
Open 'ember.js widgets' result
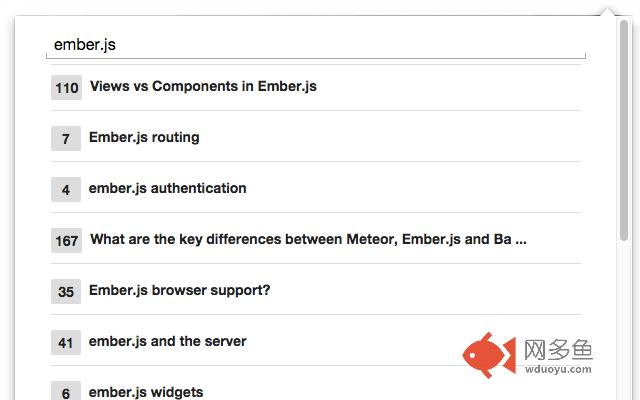pos(146,392)
